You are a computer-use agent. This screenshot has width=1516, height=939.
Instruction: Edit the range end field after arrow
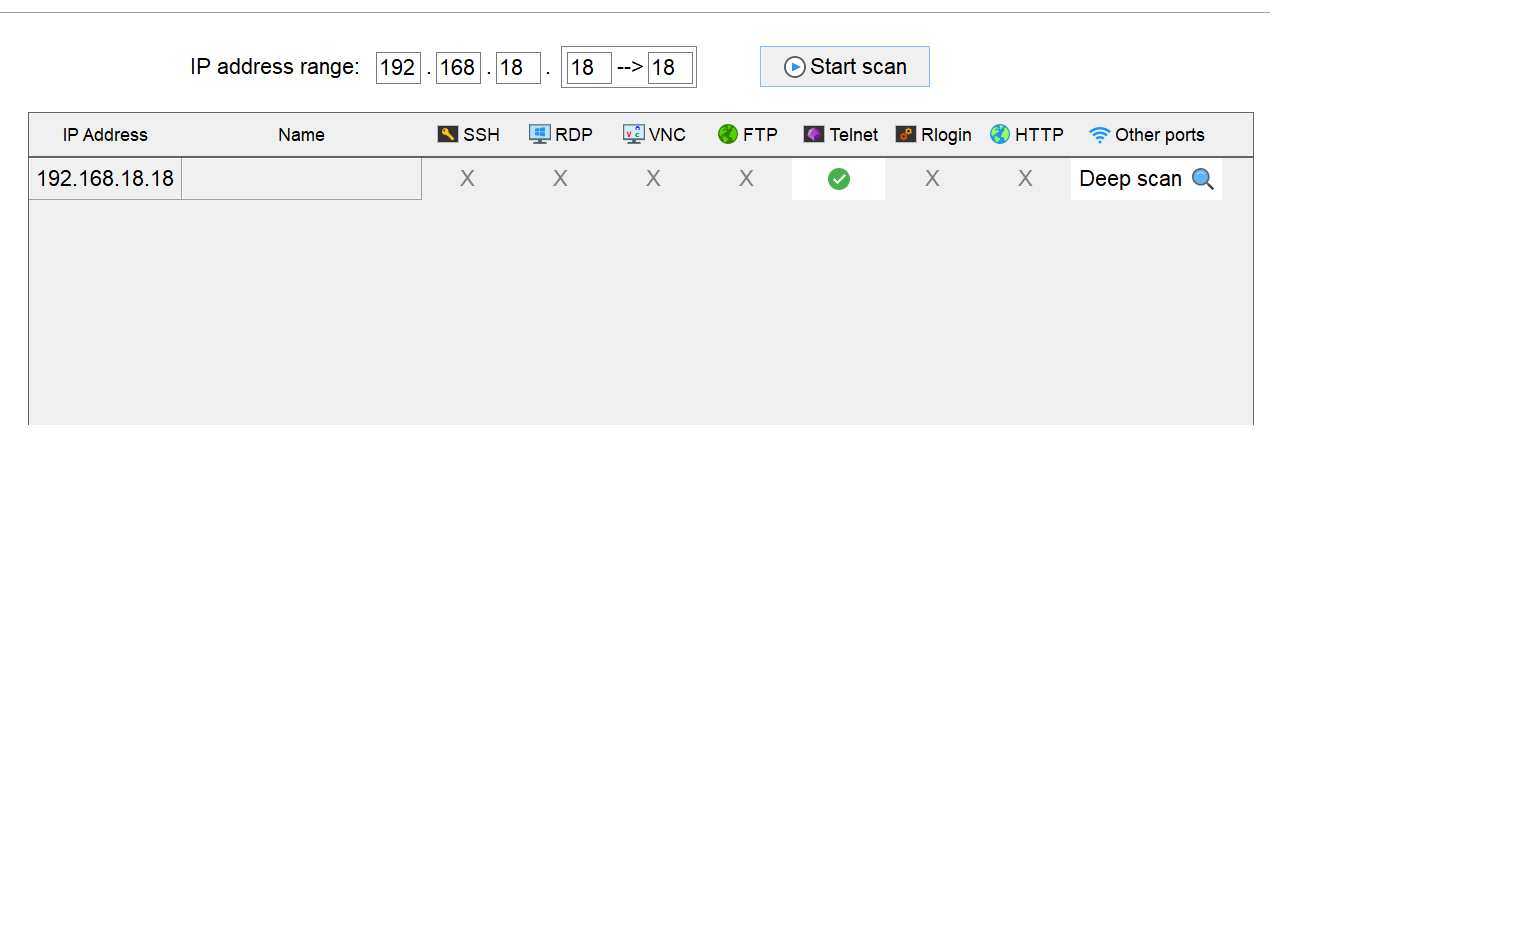click(x=670, y=68)
